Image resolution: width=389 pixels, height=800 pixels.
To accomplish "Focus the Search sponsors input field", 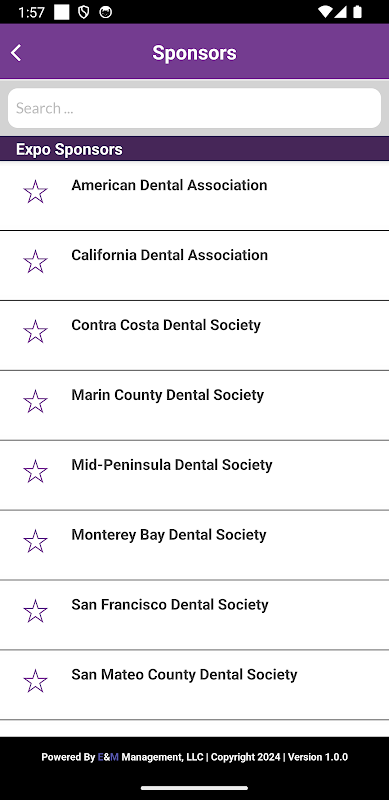I will pyautogui.click(x=194, y=108).
